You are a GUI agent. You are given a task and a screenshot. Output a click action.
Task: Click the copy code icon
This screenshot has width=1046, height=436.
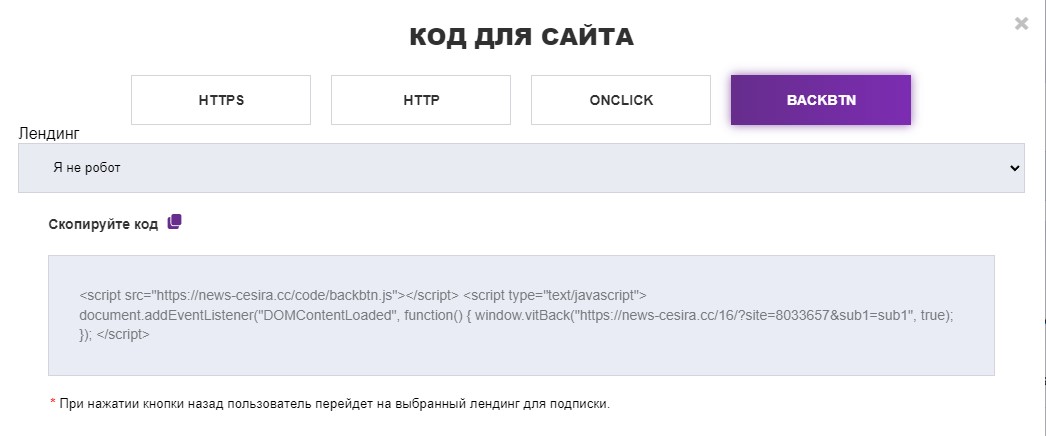(175, 222)
